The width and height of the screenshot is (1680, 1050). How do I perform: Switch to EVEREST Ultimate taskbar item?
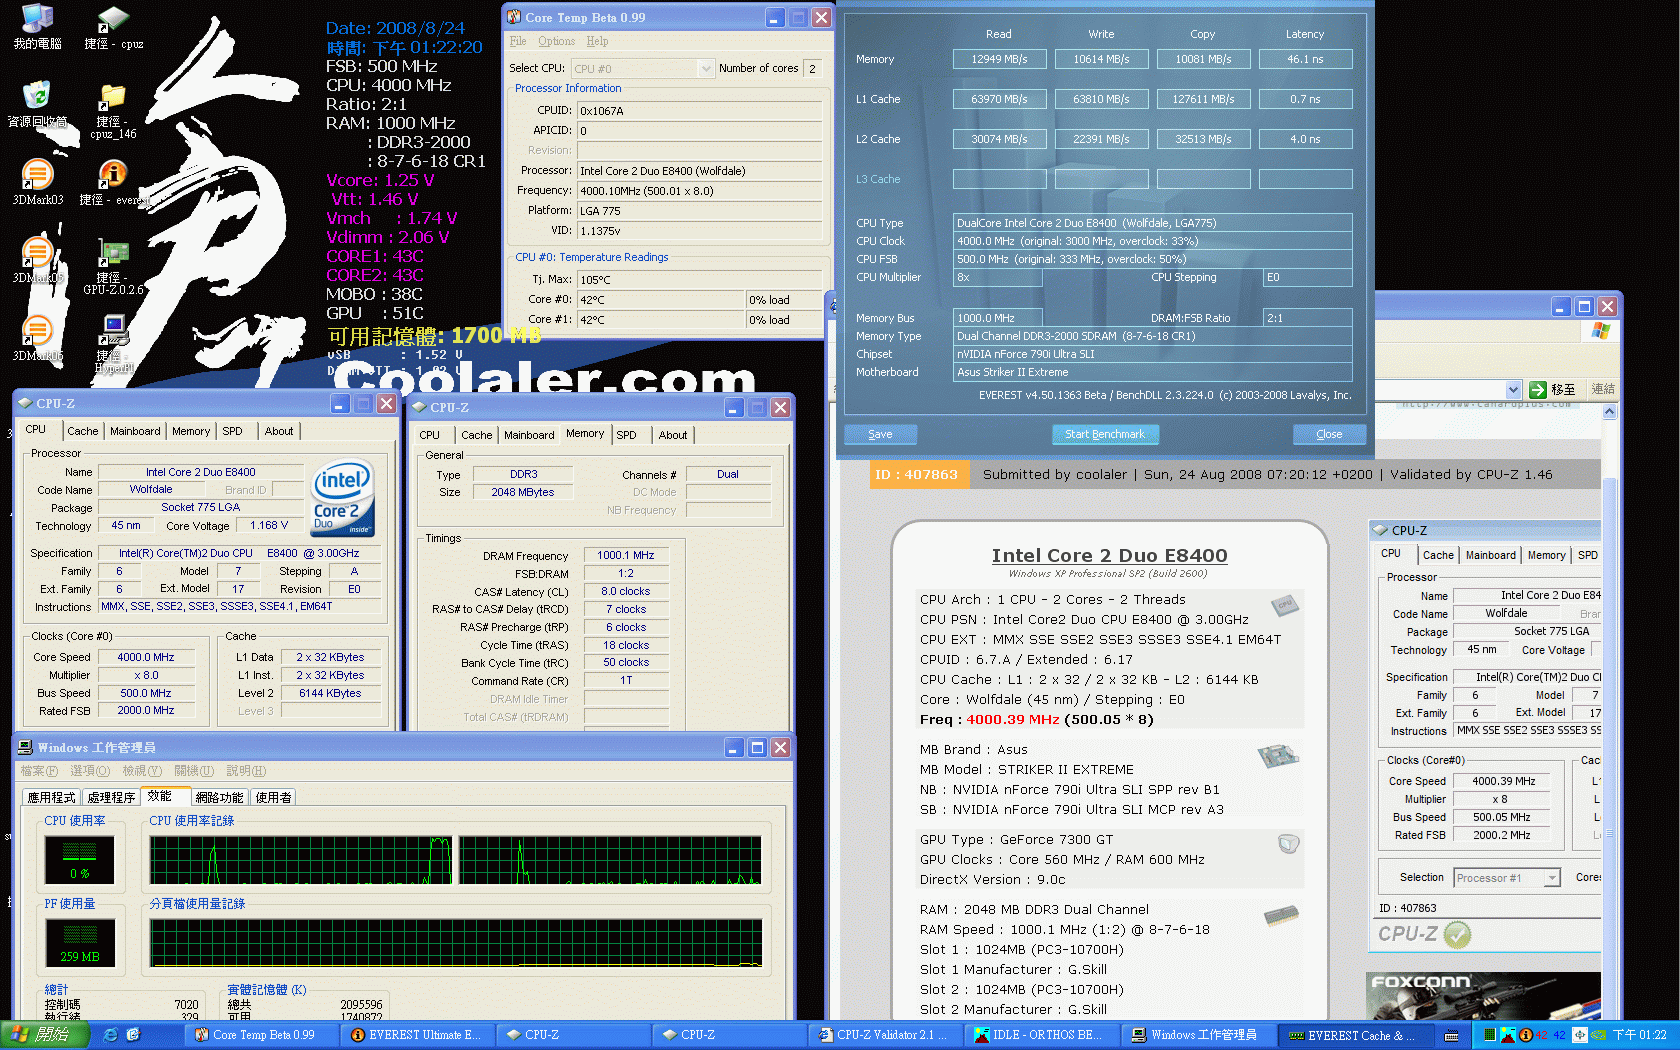pyautogui.click(x=417, y=1035)
